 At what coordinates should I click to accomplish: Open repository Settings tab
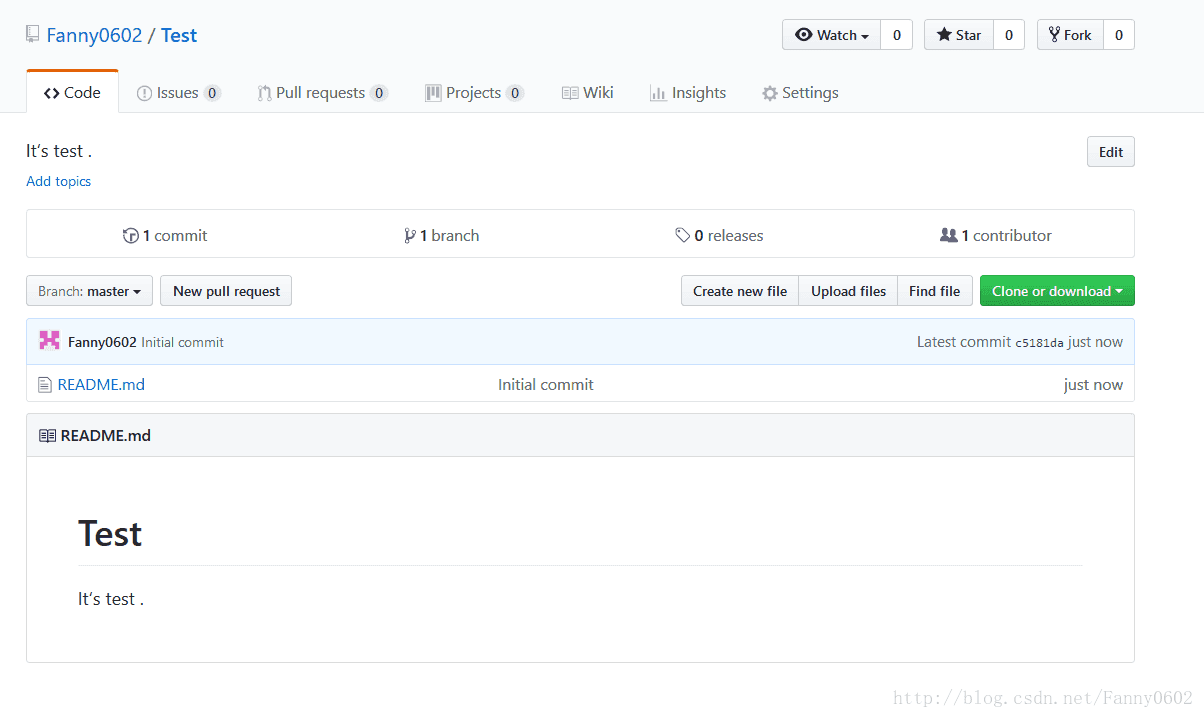pos(800,93)
